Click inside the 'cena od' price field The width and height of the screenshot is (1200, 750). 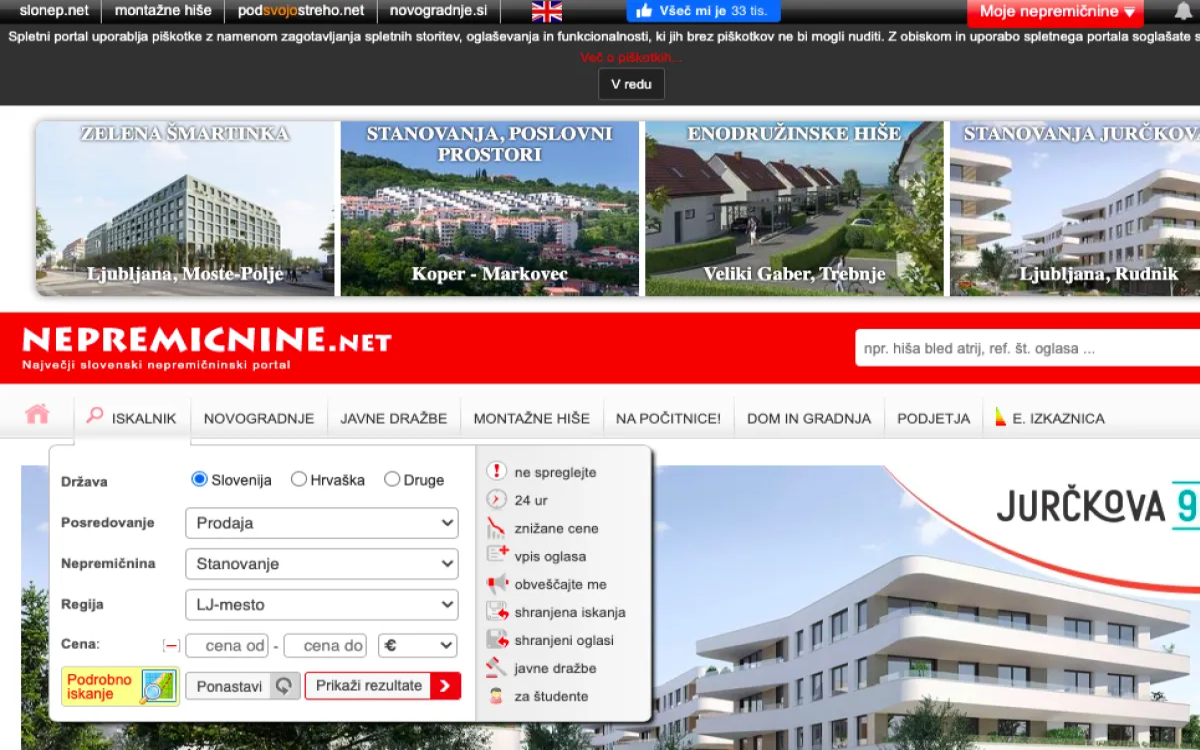pos(226,645)
